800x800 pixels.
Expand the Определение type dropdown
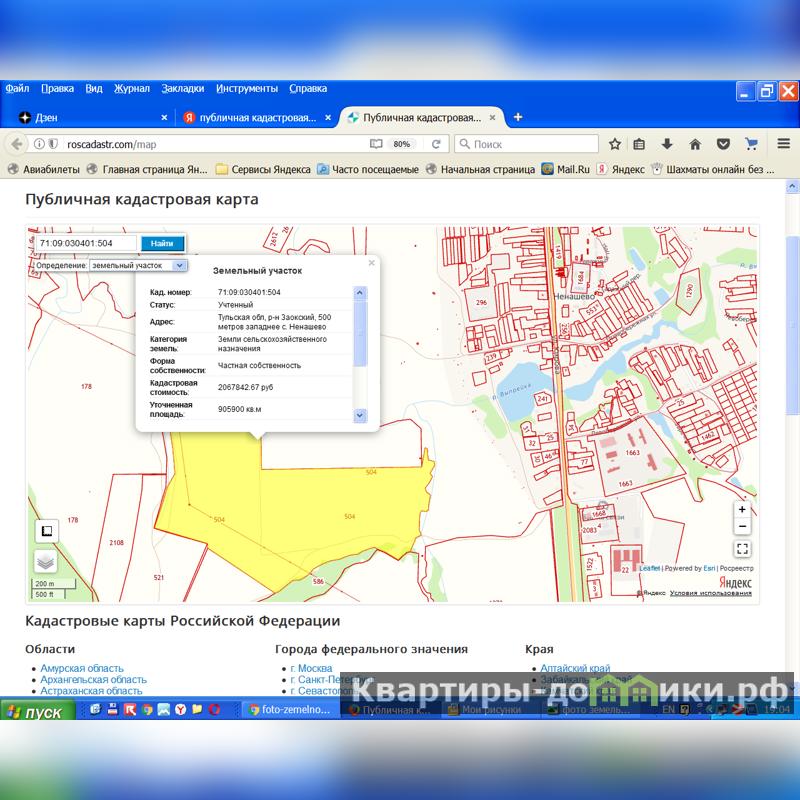click(179, 266)
